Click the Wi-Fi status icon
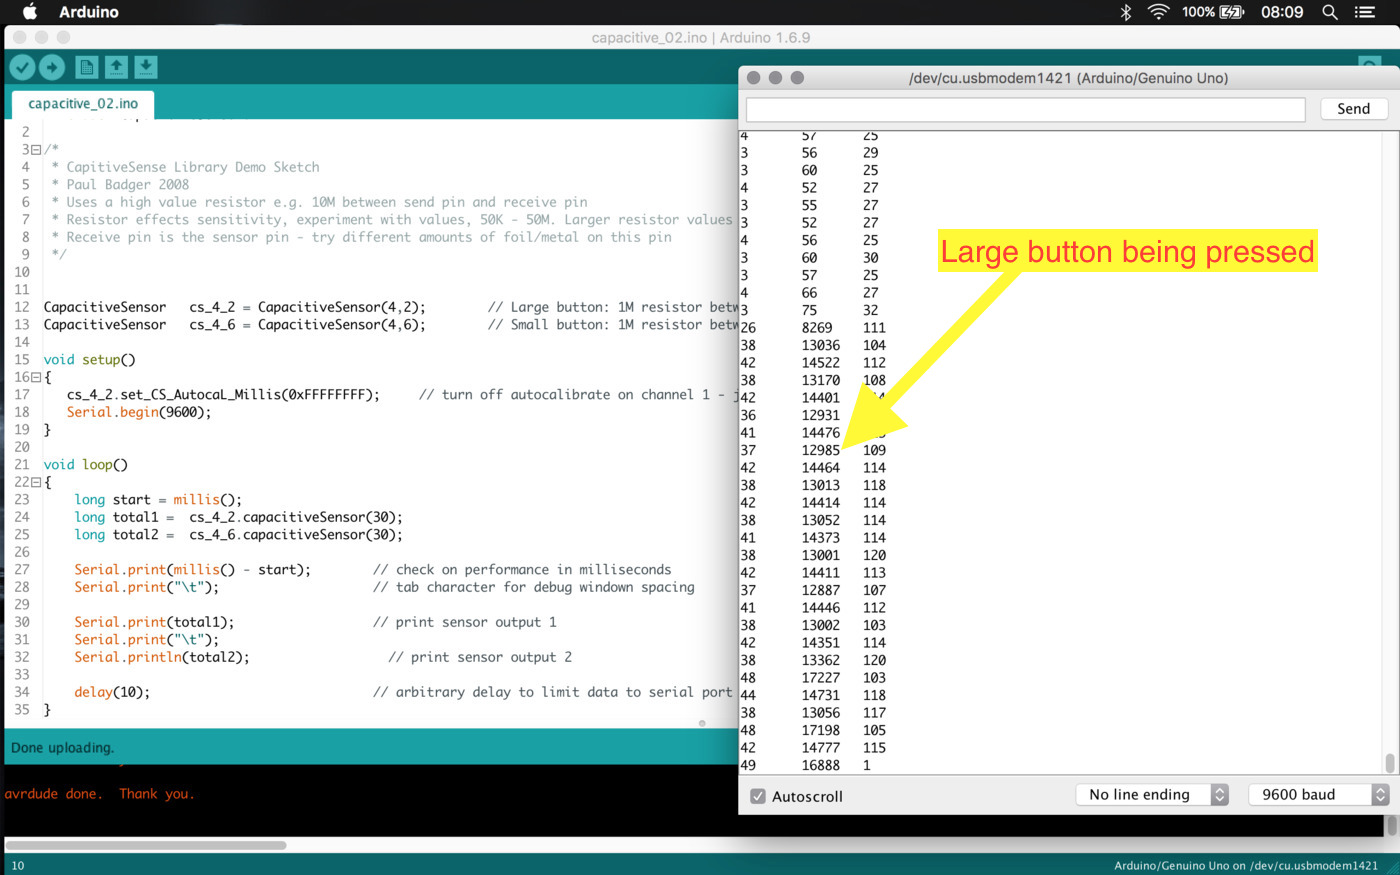 tap(1158, 12)
